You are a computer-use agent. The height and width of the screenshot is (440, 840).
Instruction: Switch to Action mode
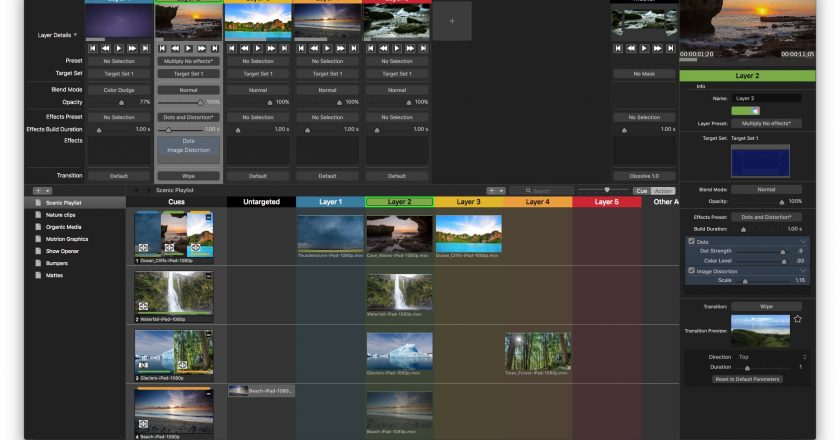pyautogui.click(x=663, y=191)
